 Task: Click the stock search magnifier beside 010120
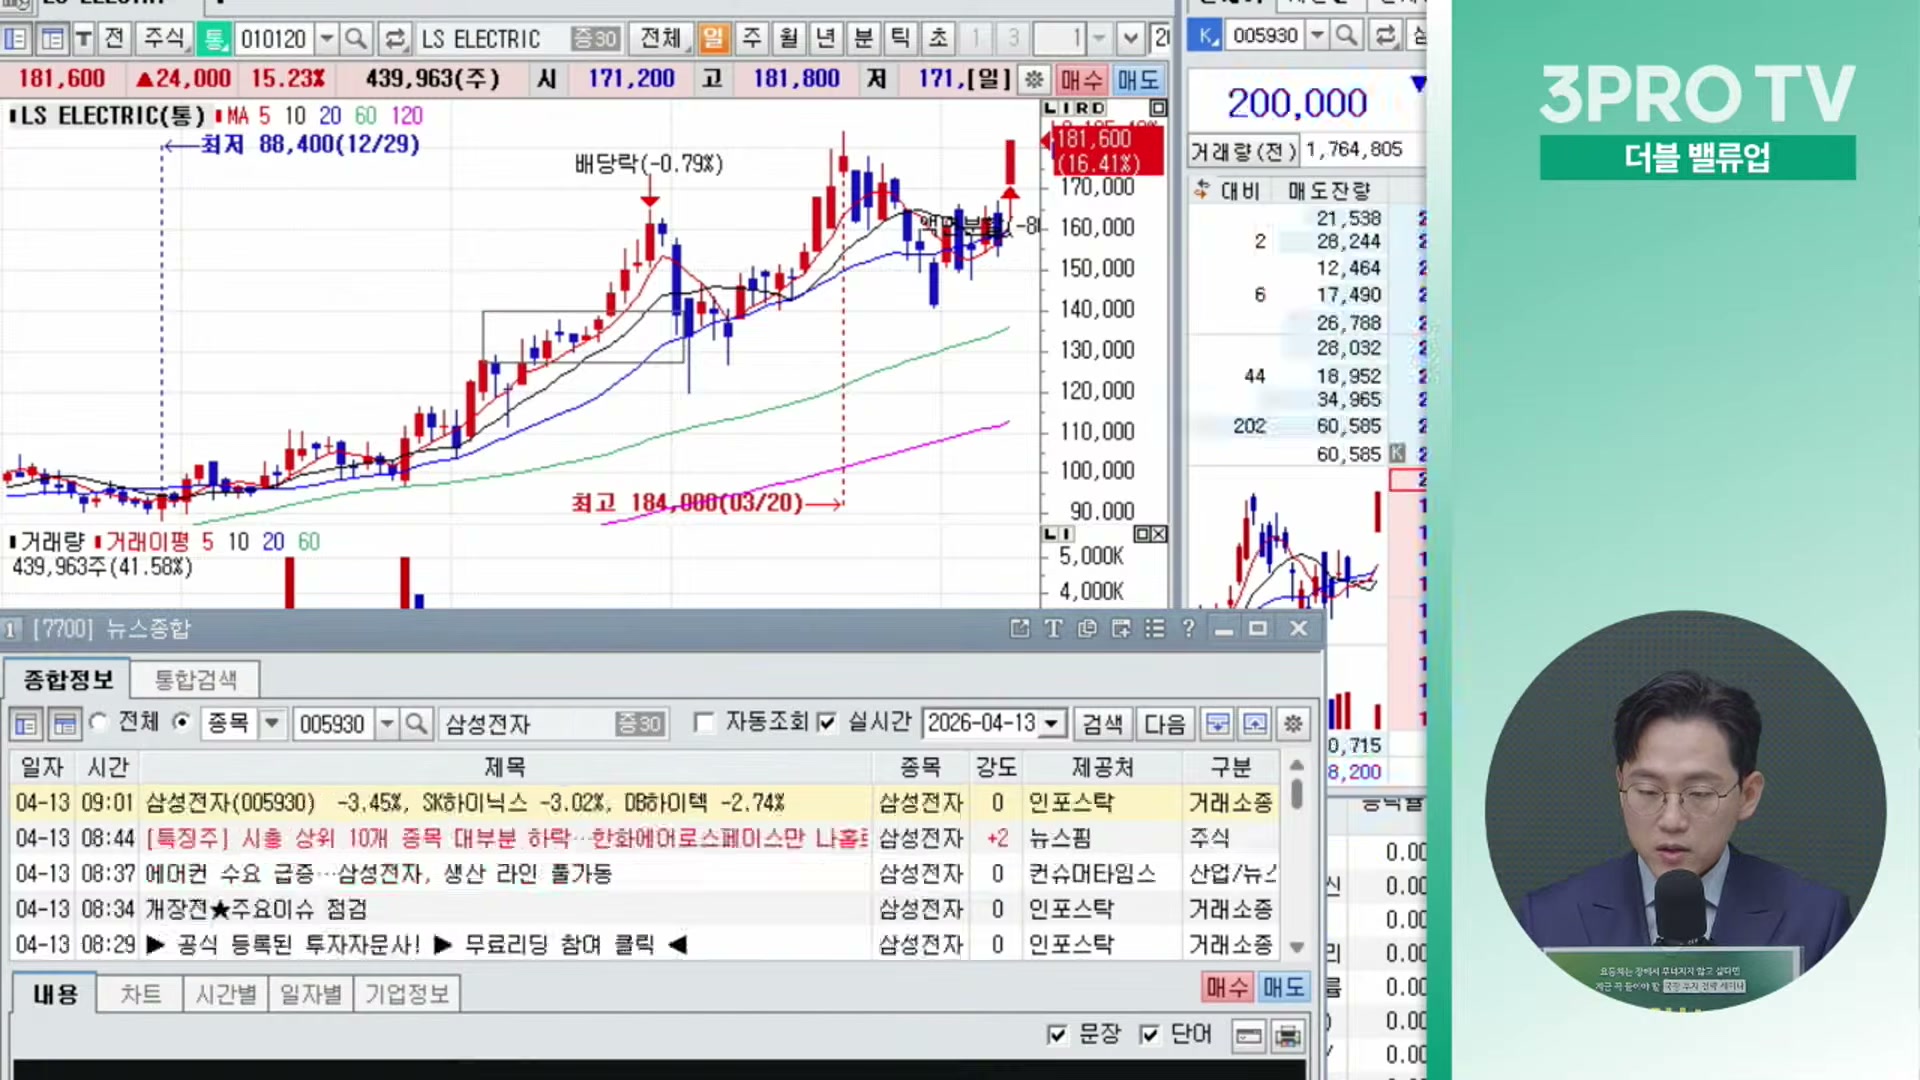point(355,39)
